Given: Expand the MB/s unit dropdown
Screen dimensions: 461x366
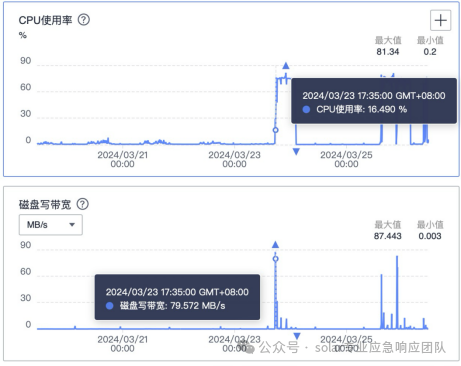Looking at the screenshot, I should [51, 225].
